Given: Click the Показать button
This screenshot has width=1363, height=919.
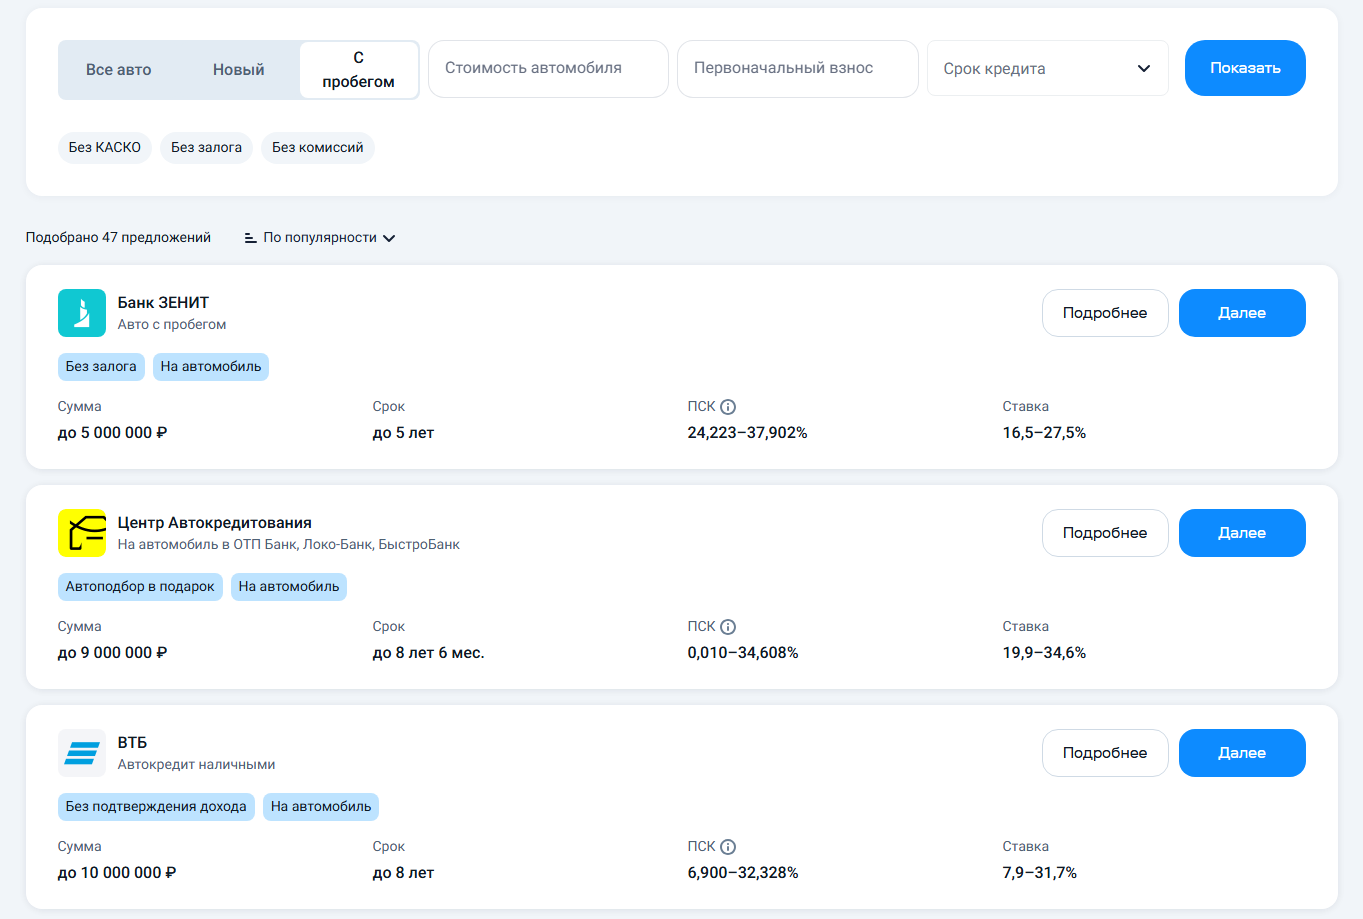Looking at the screenshot, I should tap(1245, 68).
